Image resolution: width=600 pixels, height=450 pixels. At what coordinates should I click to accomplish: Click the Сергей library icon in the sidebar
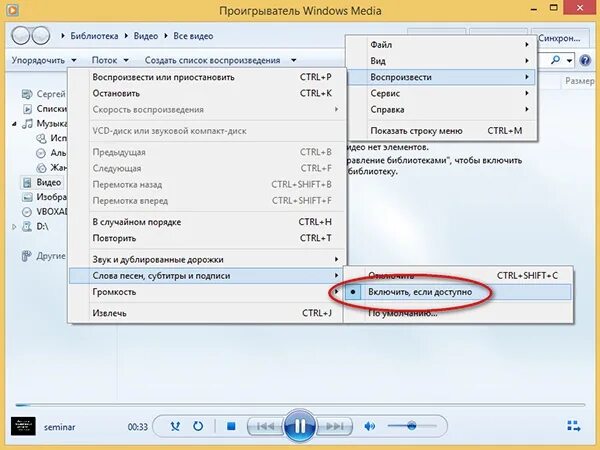coord(27,94)
